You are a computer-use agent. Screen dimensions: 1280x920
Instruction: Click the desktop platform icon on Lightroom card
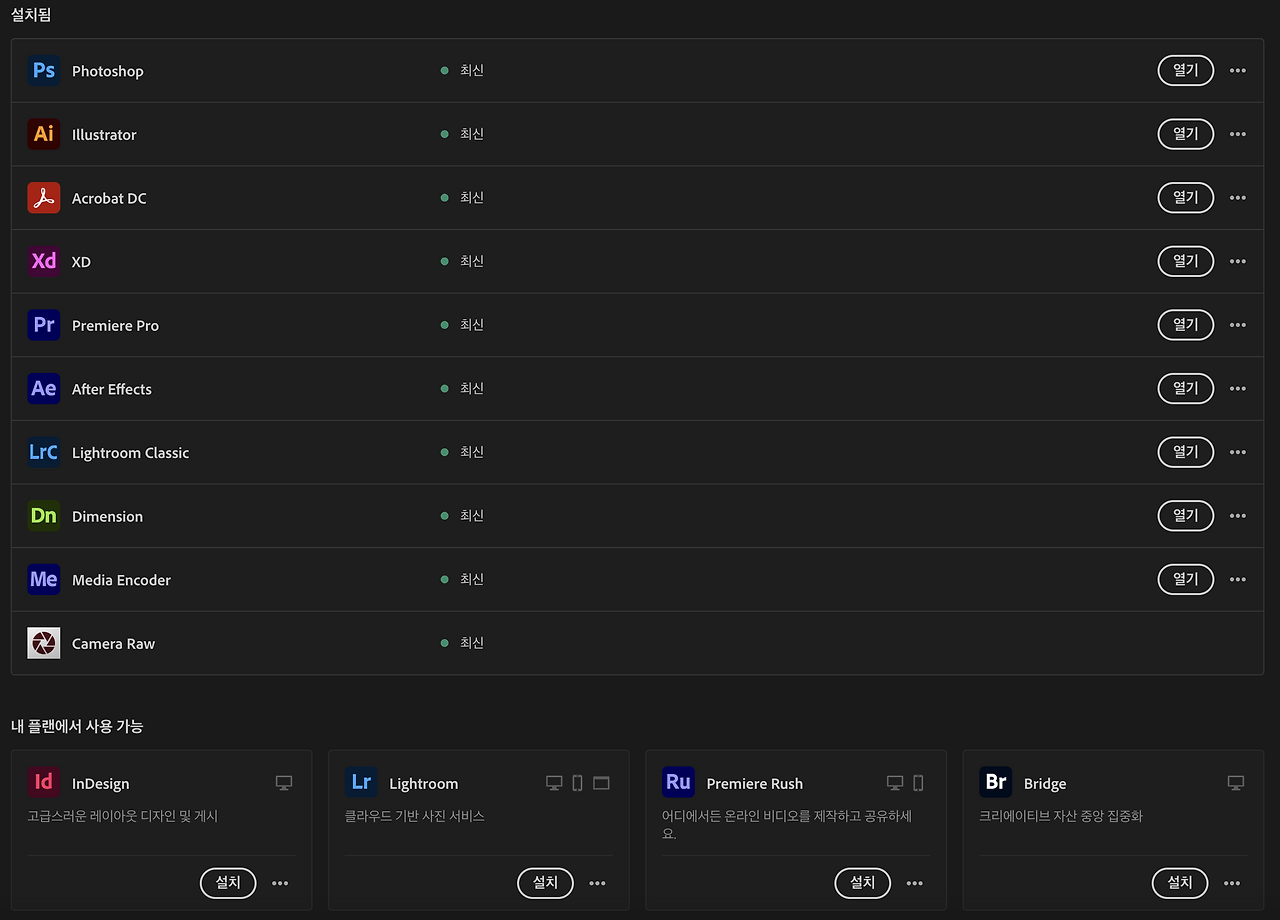(x=554, y=783)
